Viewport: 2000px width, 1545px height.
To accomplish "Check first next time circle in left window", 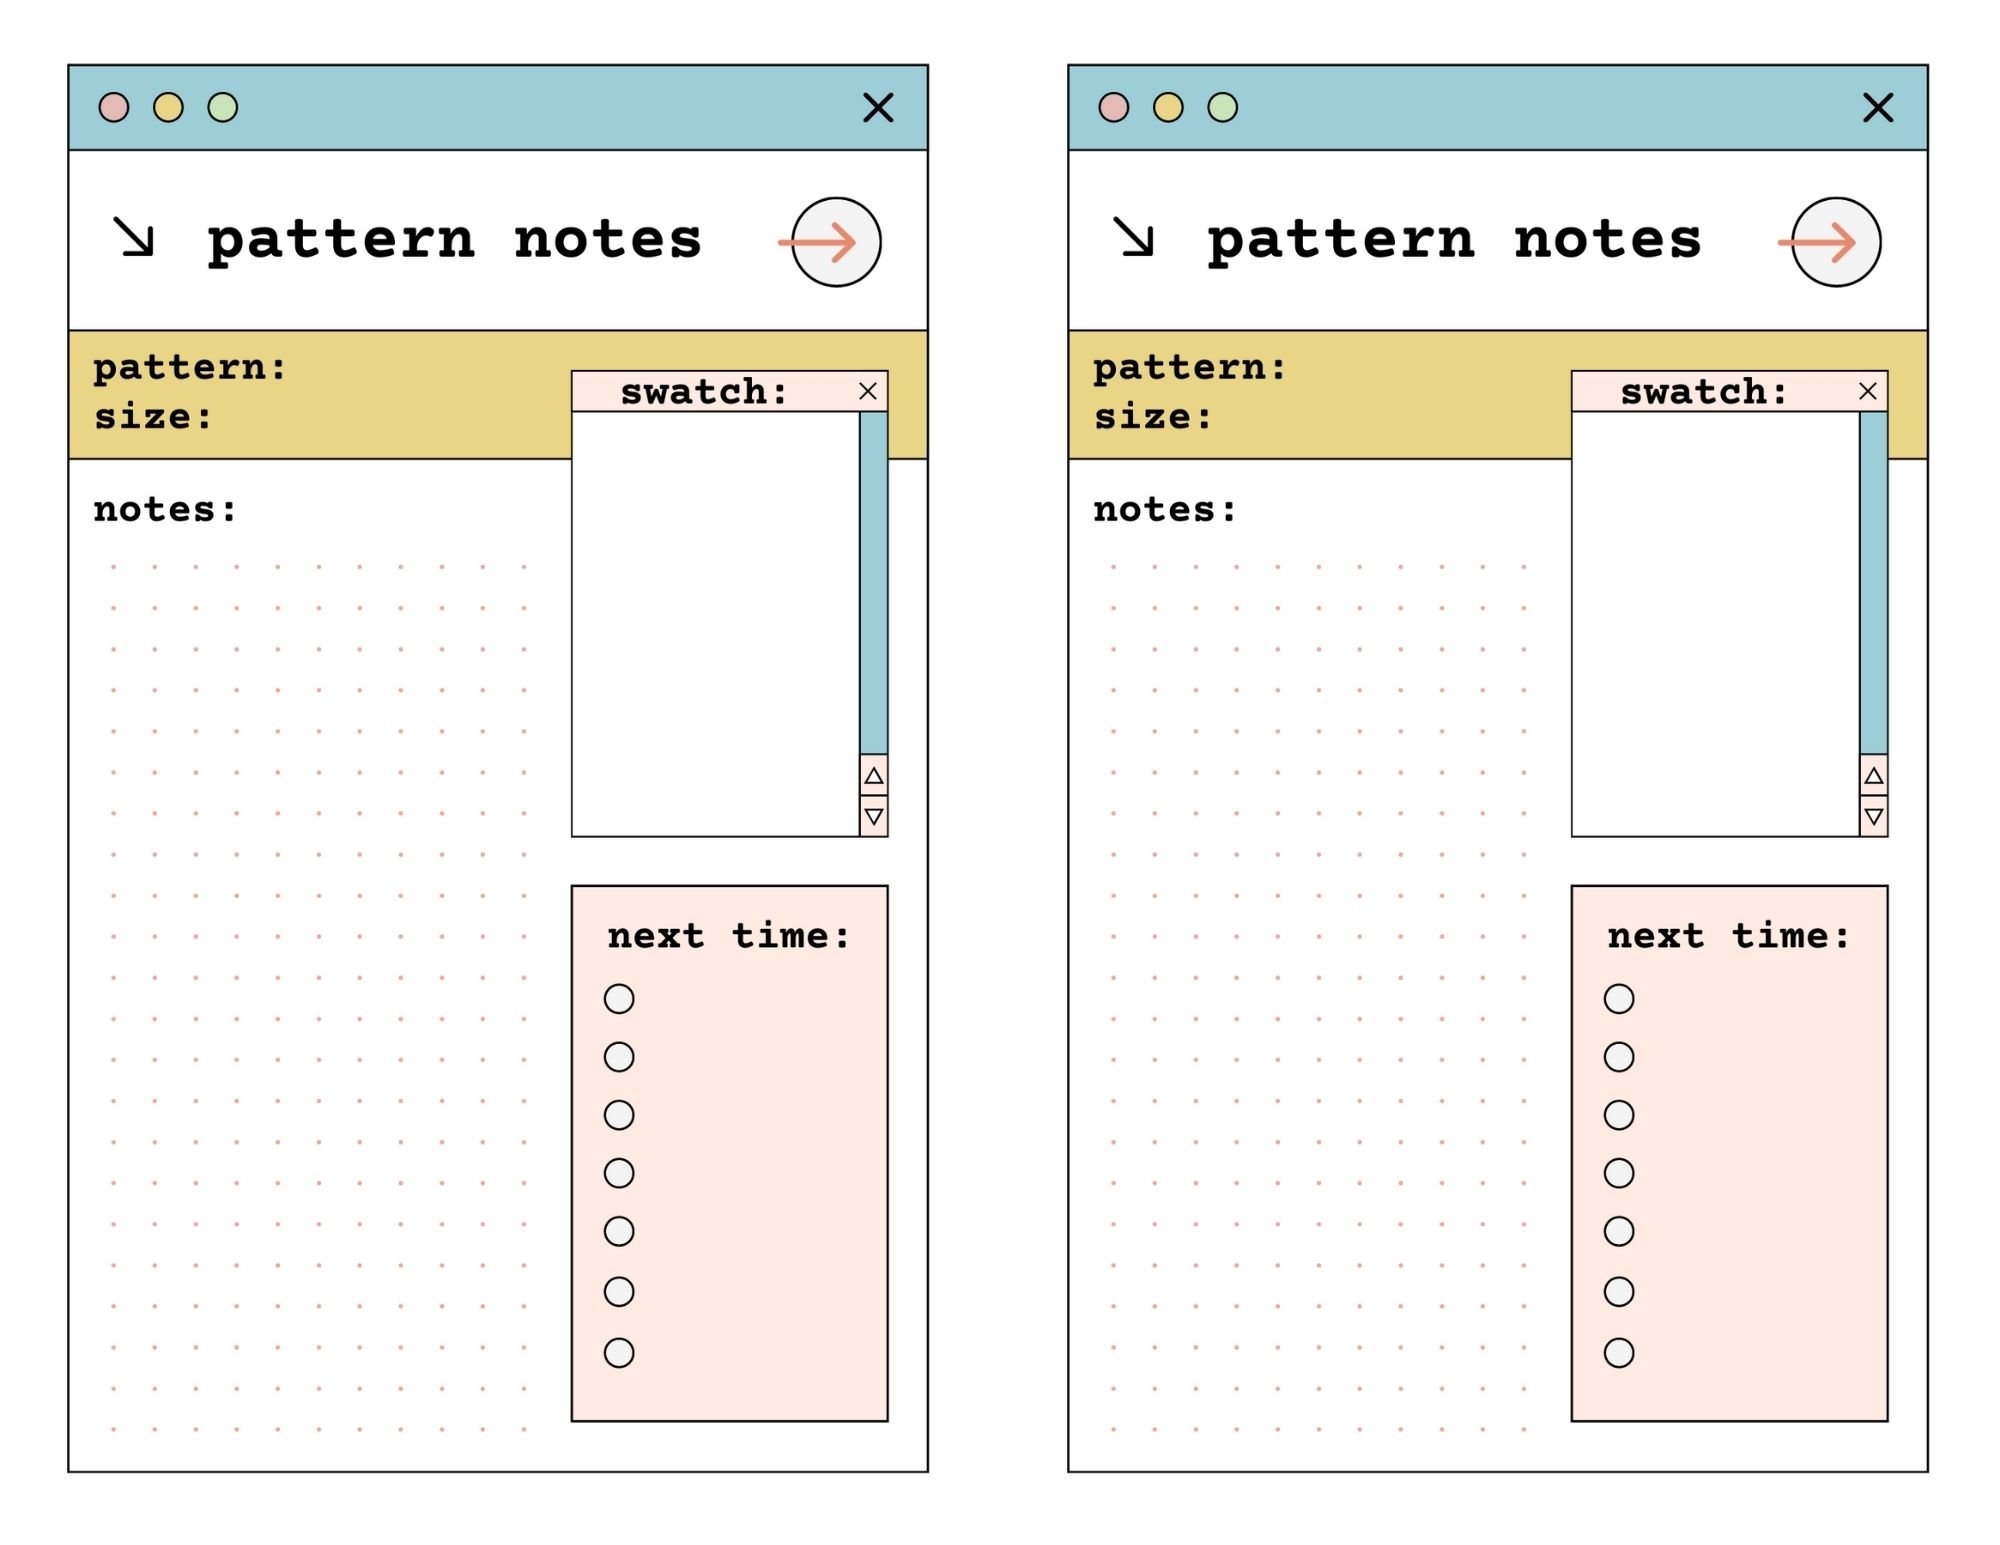I will [619, 998].
